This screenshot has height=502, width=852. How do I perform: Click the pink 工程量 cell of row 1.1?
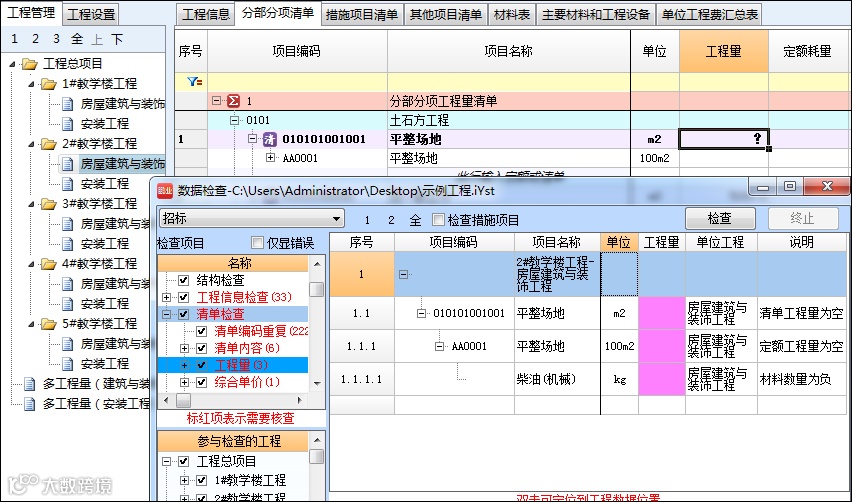click(661, 313)
